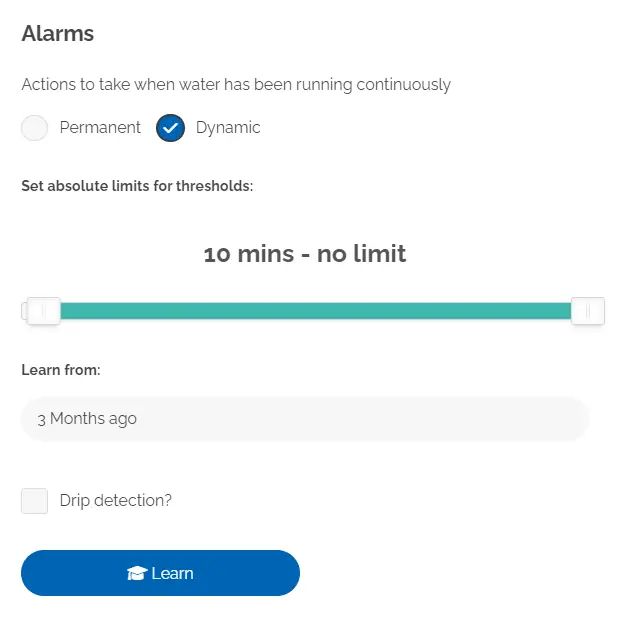Click the graduation cap icon on Learn
Image resolution: width=617 pixels, height=618 pixels.
point(137,573)
